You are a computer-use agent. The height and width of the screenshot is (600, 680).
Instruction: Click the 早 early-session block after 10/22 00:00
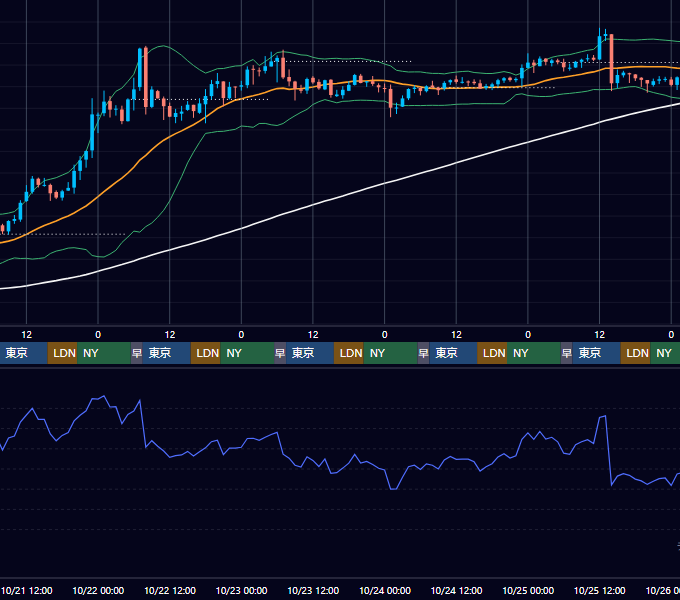[x=137, y=353]
